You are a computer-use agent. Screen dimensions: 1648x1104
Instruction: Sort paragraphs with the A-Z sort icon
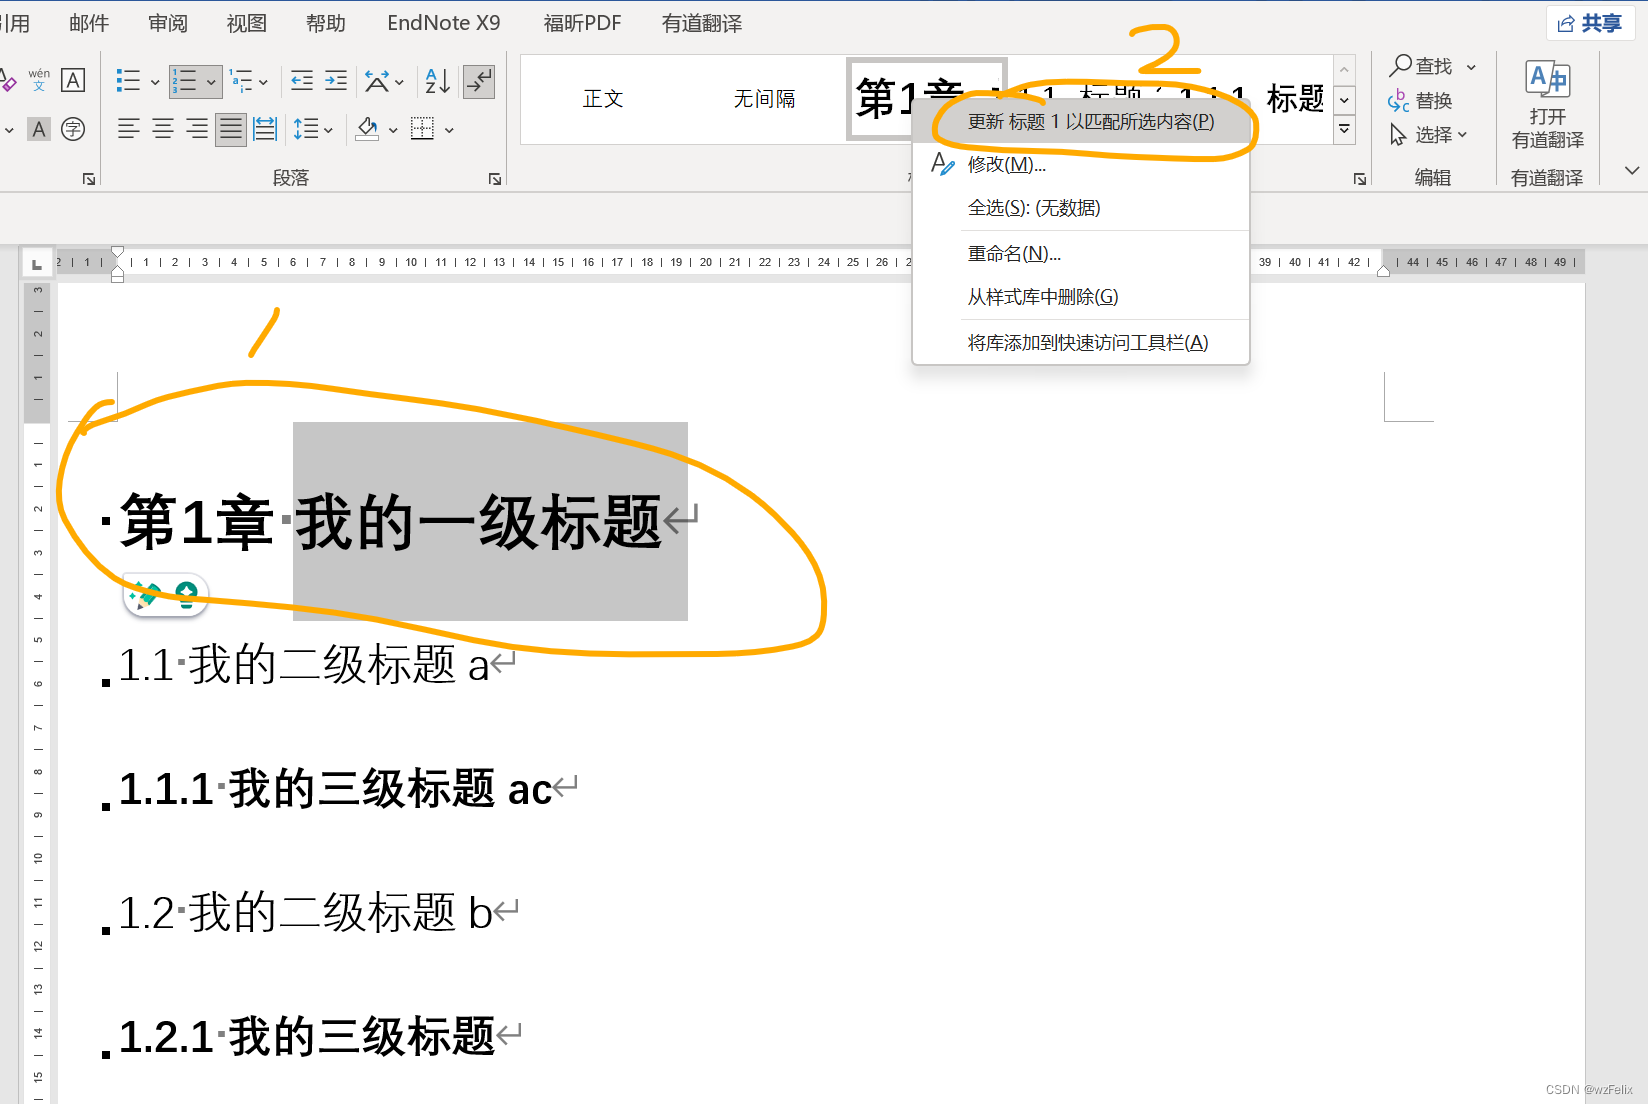[437, 81]
